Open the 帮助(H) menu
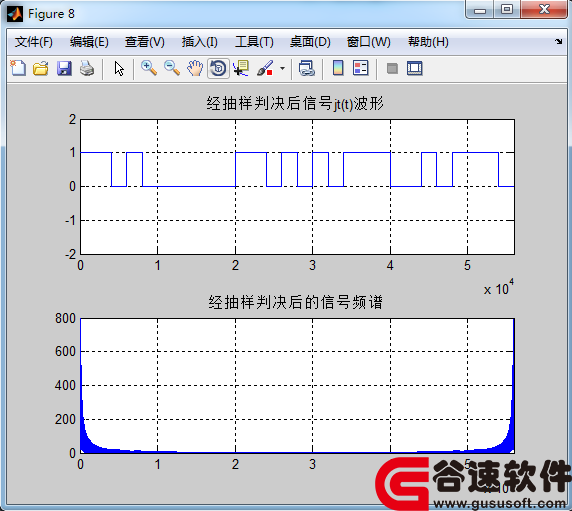 click(x=428, y=42)
